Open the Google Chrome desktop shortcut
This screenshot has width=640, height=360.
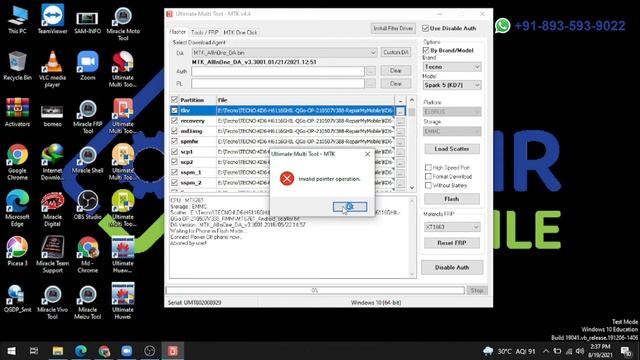point(17,162)
